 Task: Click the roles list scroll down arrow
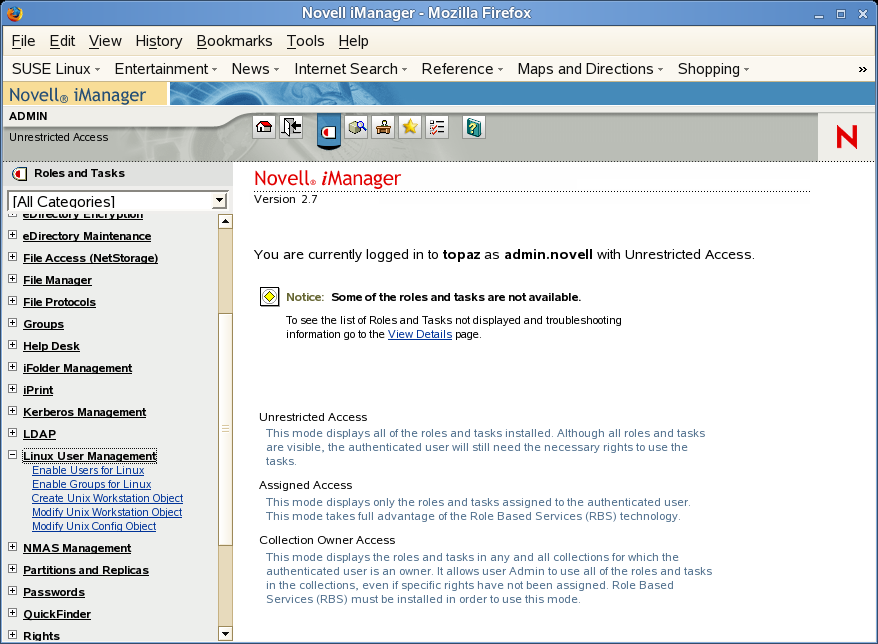(x=225, y=634)
